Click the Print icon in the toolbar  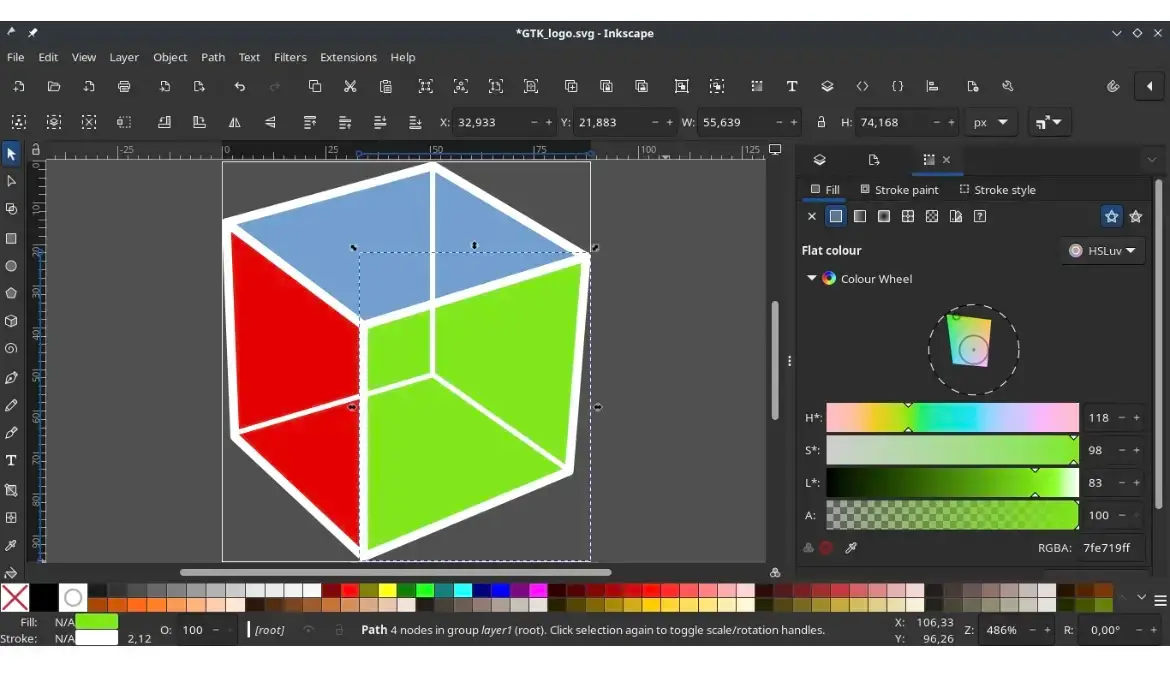(x=124, y=87)
